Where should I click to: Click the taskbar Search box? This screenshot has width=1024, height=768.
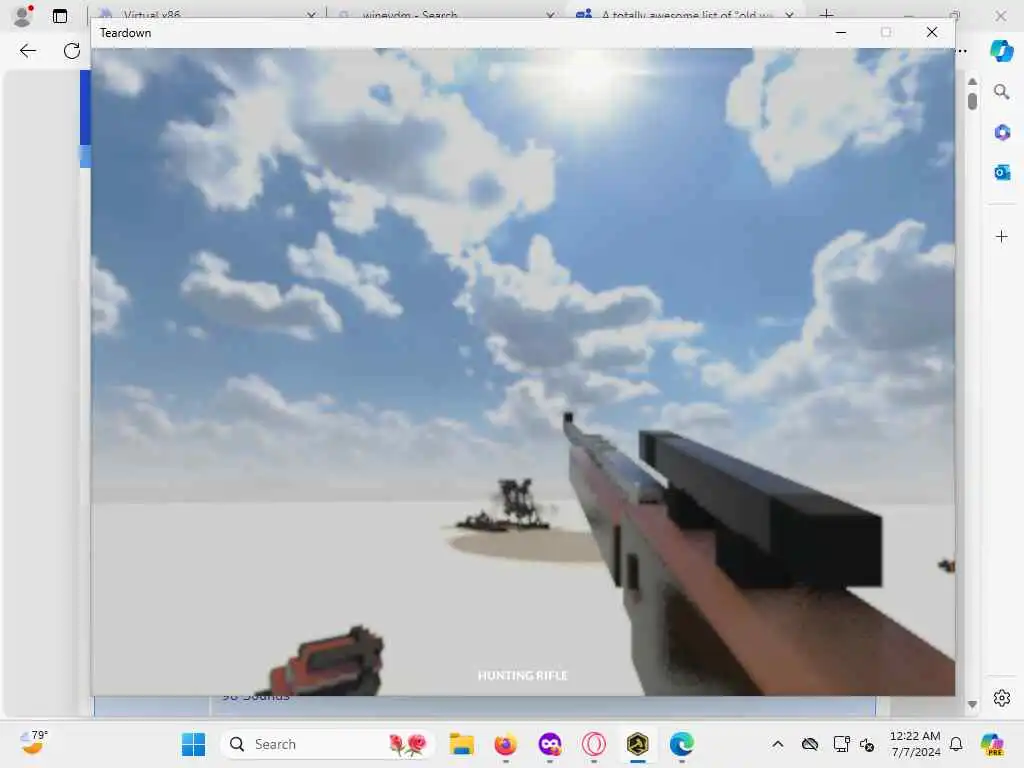point(328,744)
